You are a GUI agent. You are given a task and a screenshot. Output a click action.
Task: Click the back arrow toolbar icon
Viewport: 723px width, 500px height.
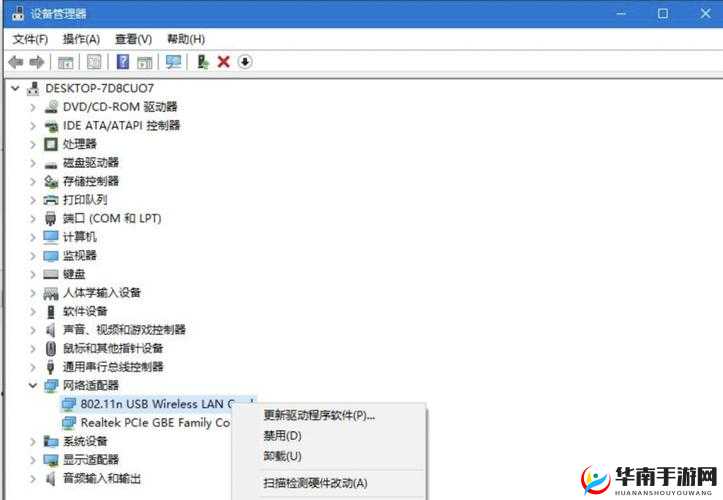(15, 62)
